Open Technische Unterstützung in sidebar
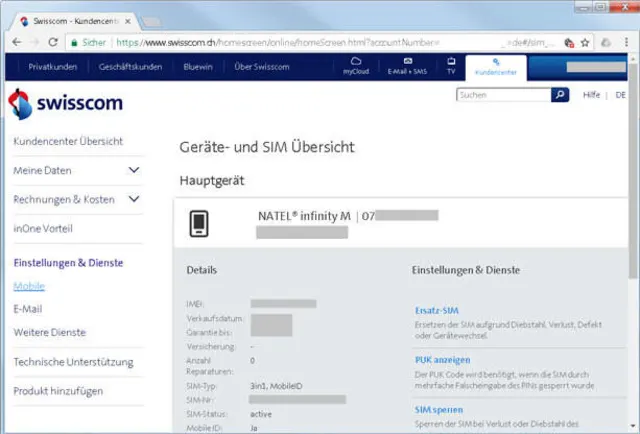The width and height of the screenshot is (640, 434). tap(73, 361)
